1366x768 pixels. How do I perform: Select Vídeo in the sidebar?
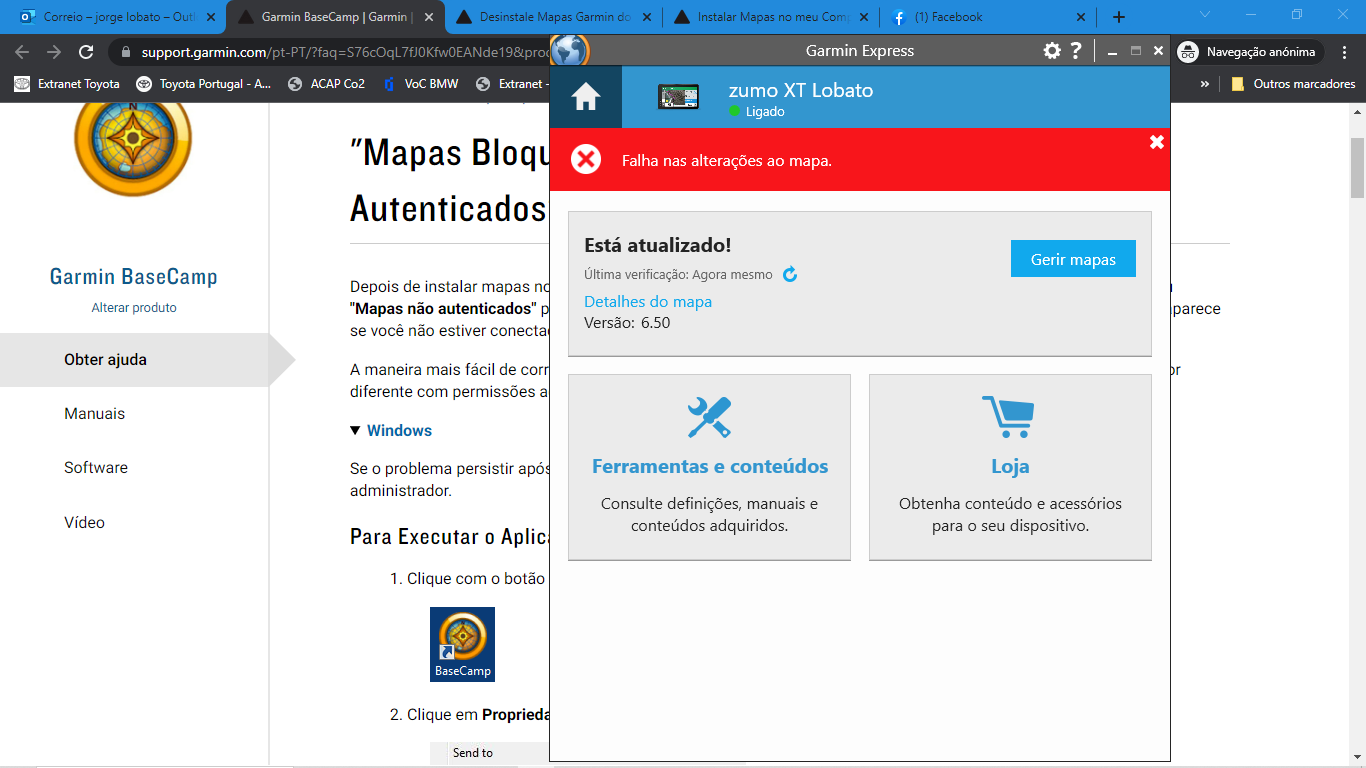tap(84, 522)
